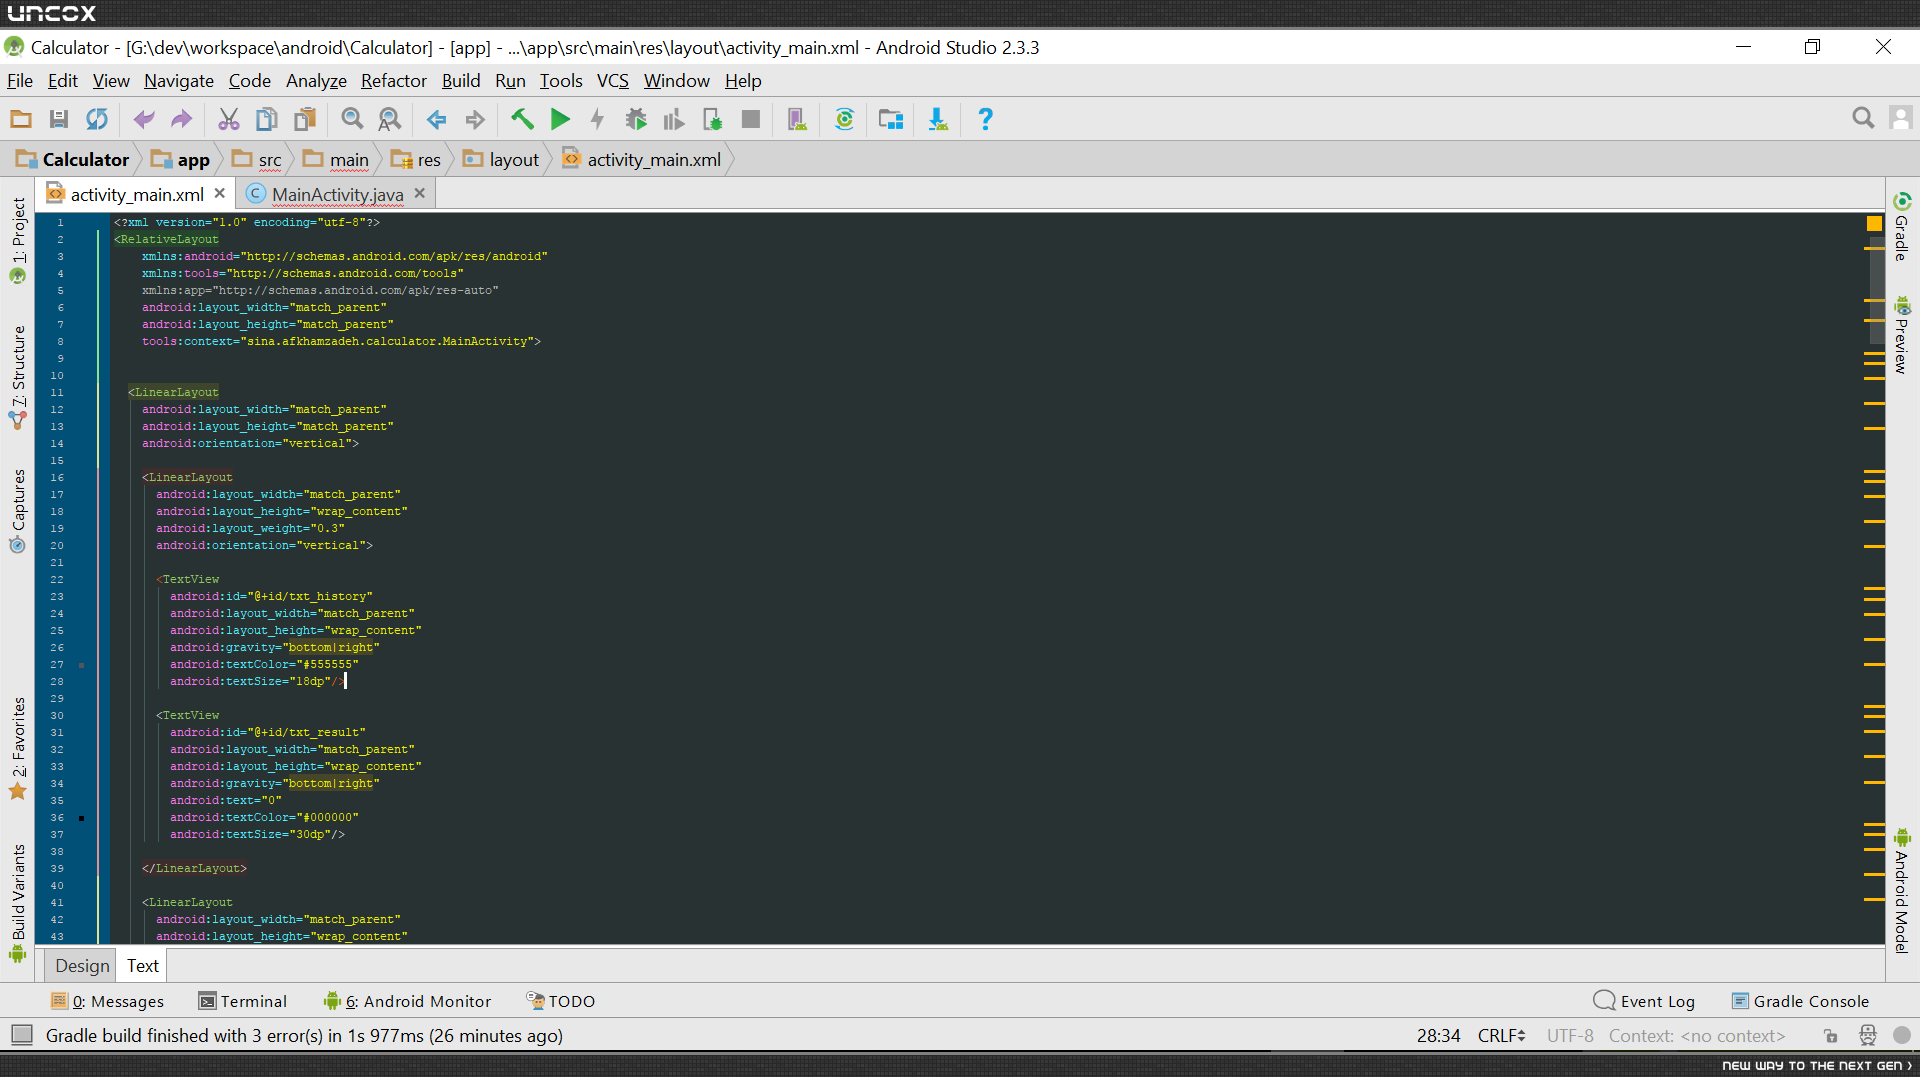Click the Help question mark icon
Screen dimensions: 1920x1077
click(985, 120)
